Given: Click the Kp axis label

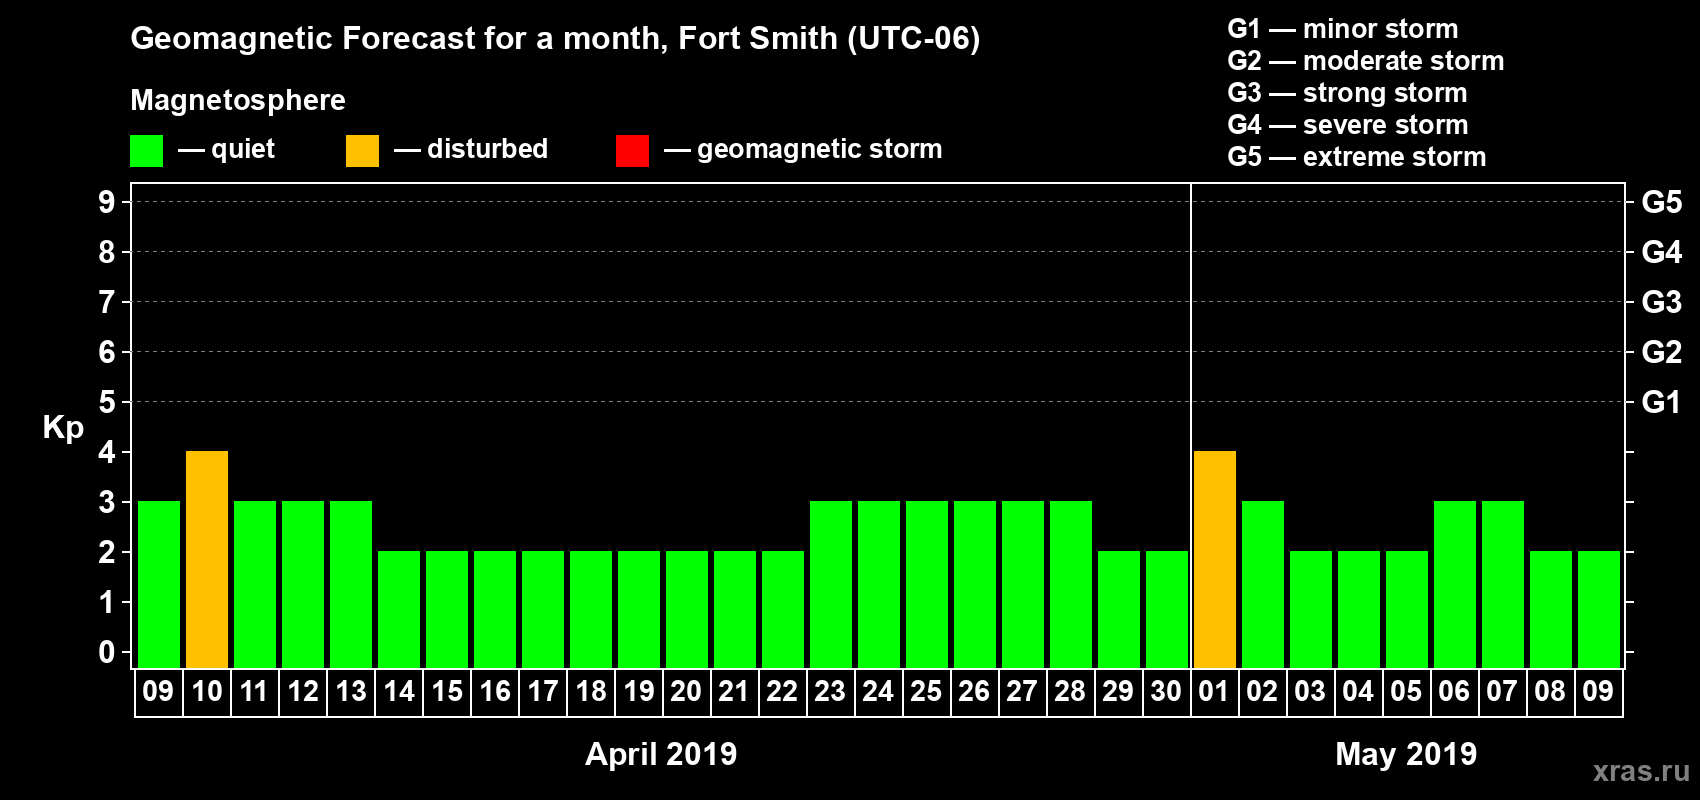Looking at the screenshot, I should [x=63, y=428].
